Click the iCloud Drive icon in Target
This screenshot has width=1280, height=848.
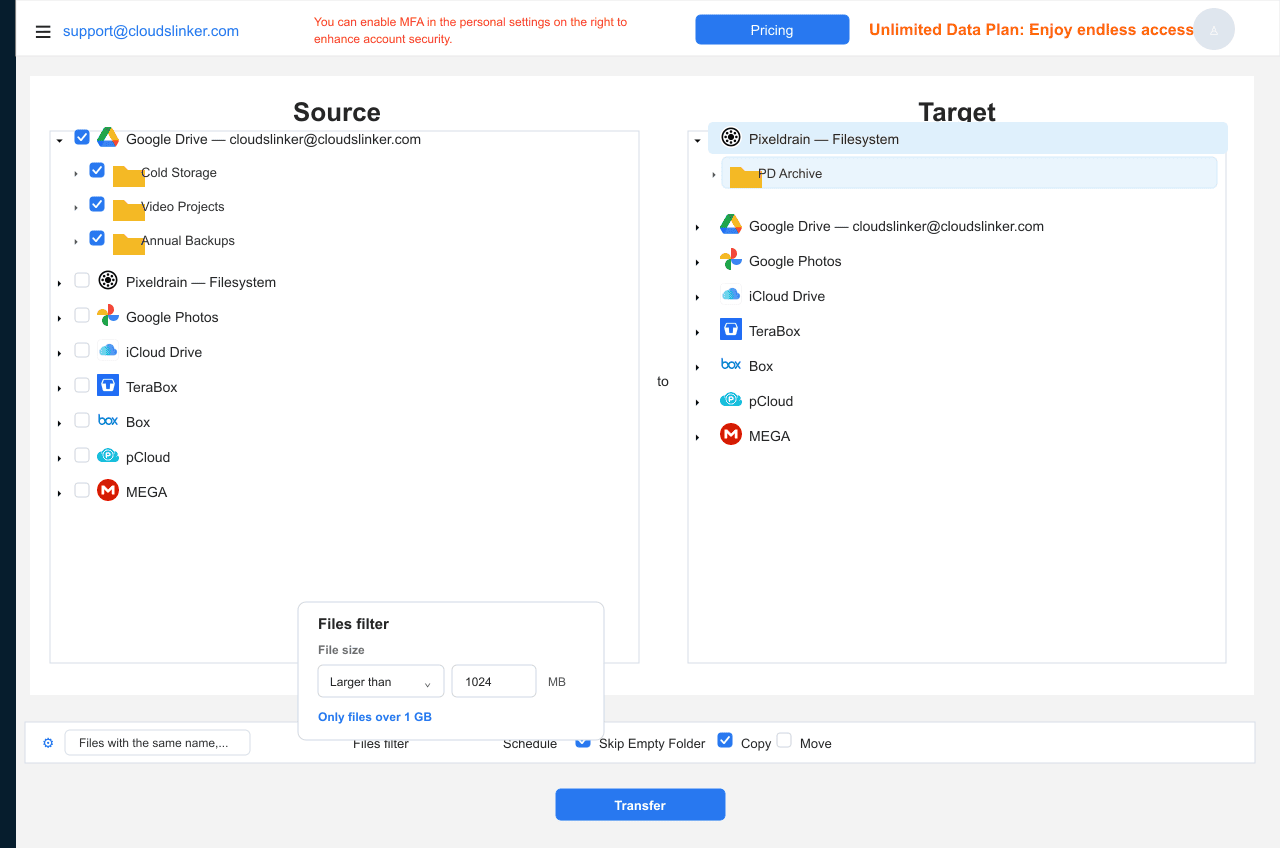point(731,295)
